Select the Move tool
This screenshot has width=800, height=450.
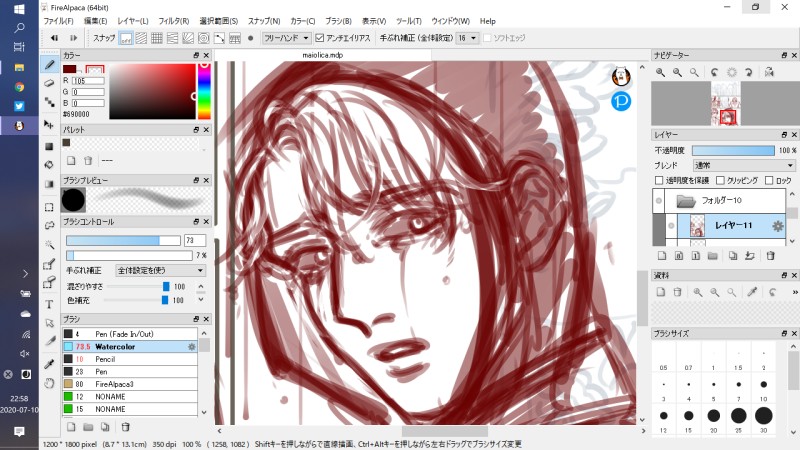click(49, 124)
